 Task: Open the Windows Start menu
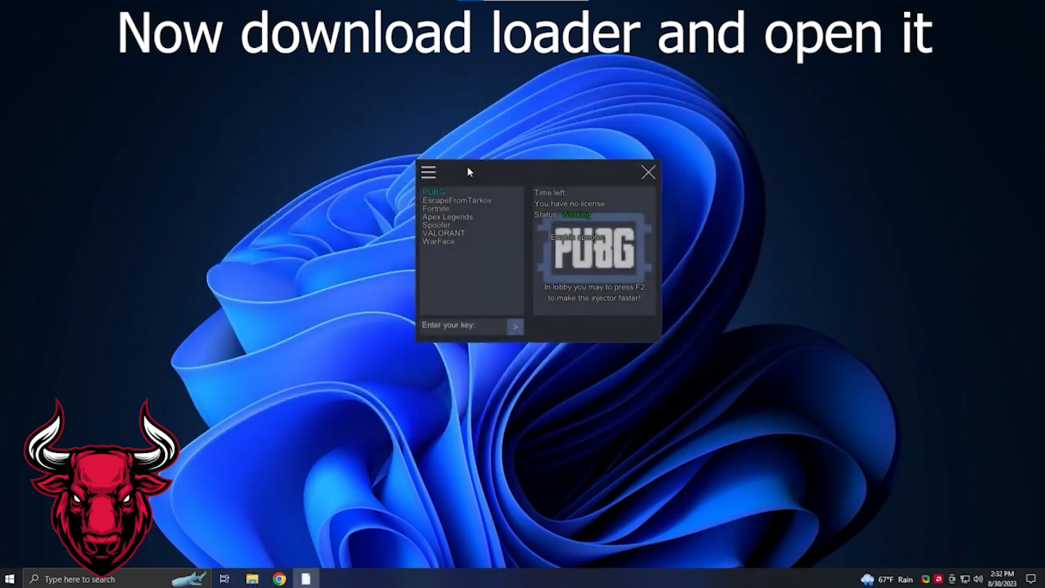(x=10, y=579)
